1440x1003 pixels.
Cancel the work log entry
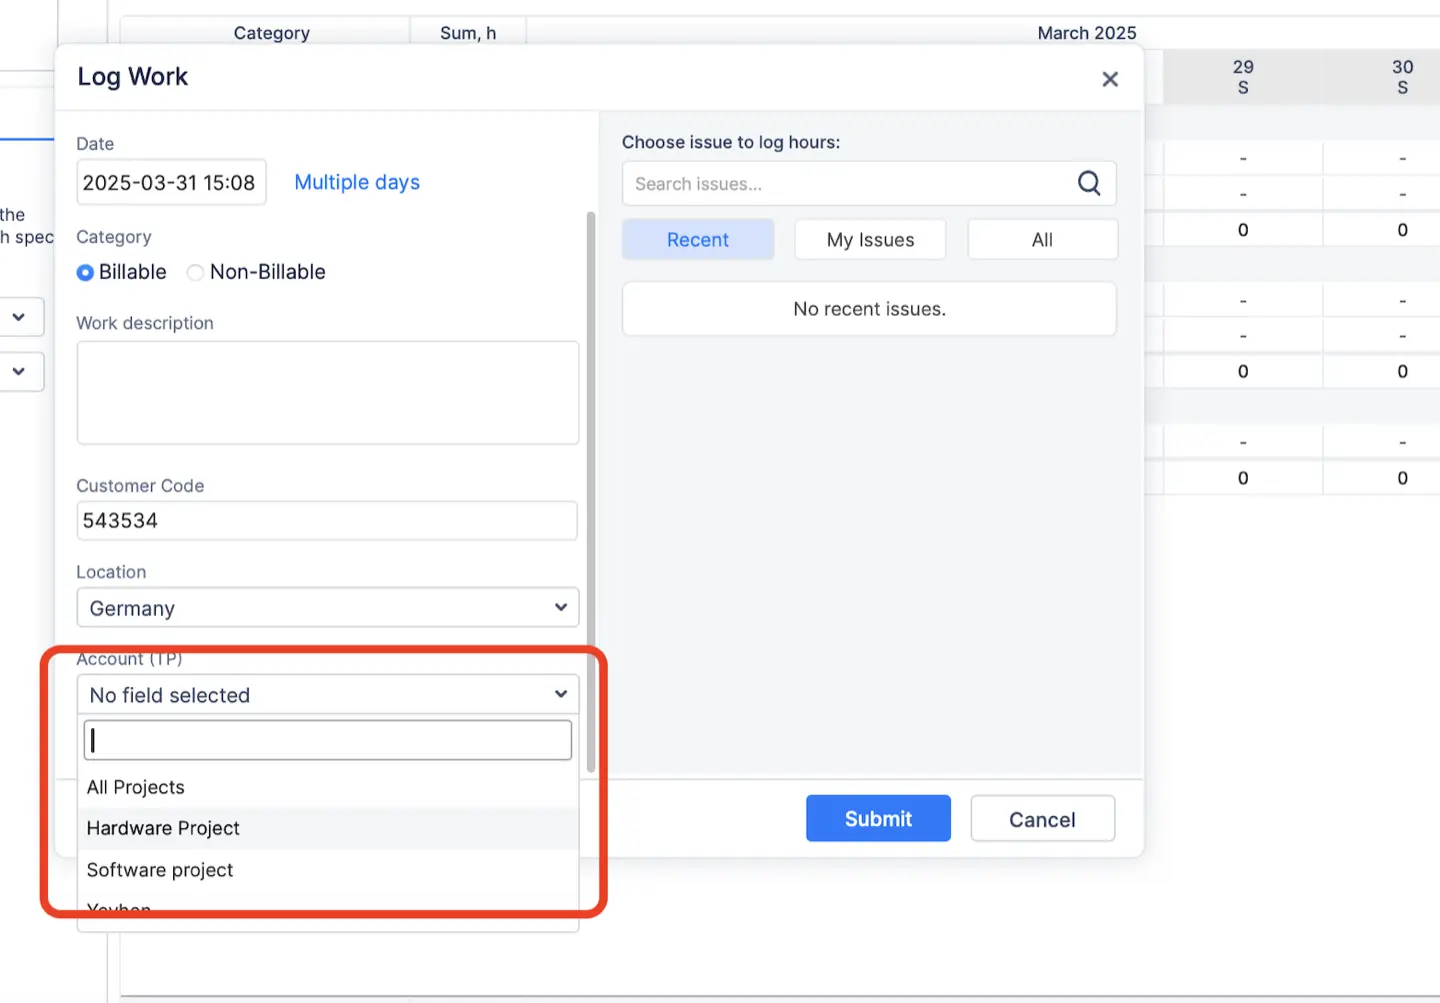click(x=1042, y=818)
